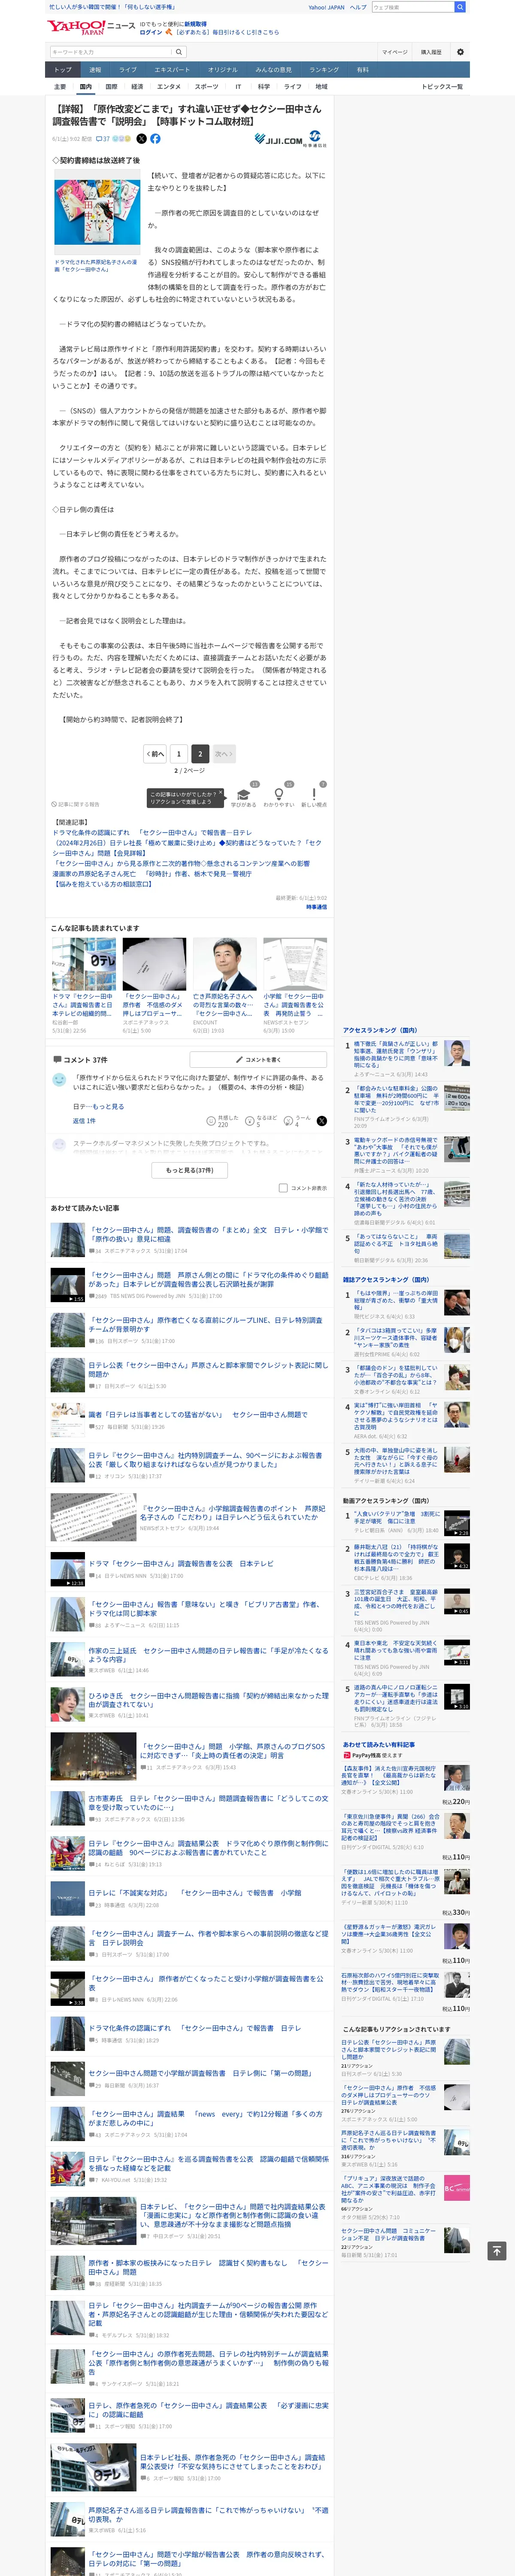Click the Yahoo! JAPAN News logo

[x=90, y=27]
